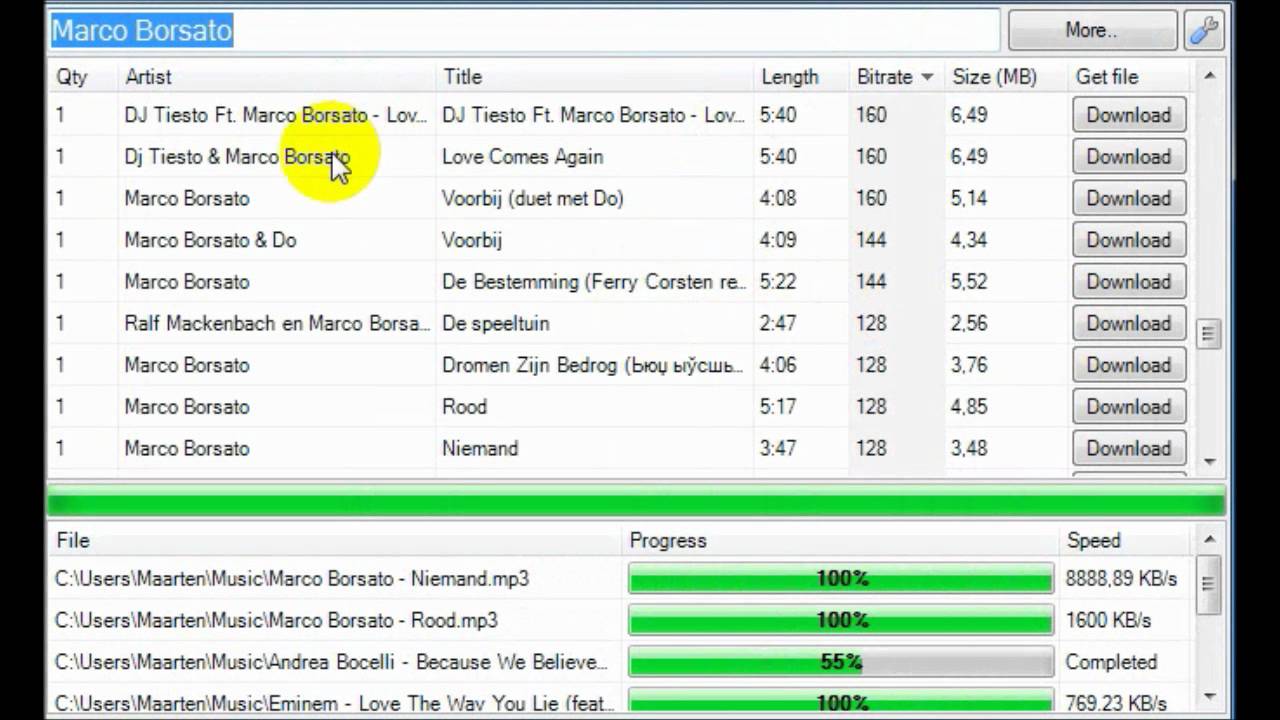Screen dimensions: 1280x720
Task: Click the De Bestemming title cell
Action: [594, 282]
